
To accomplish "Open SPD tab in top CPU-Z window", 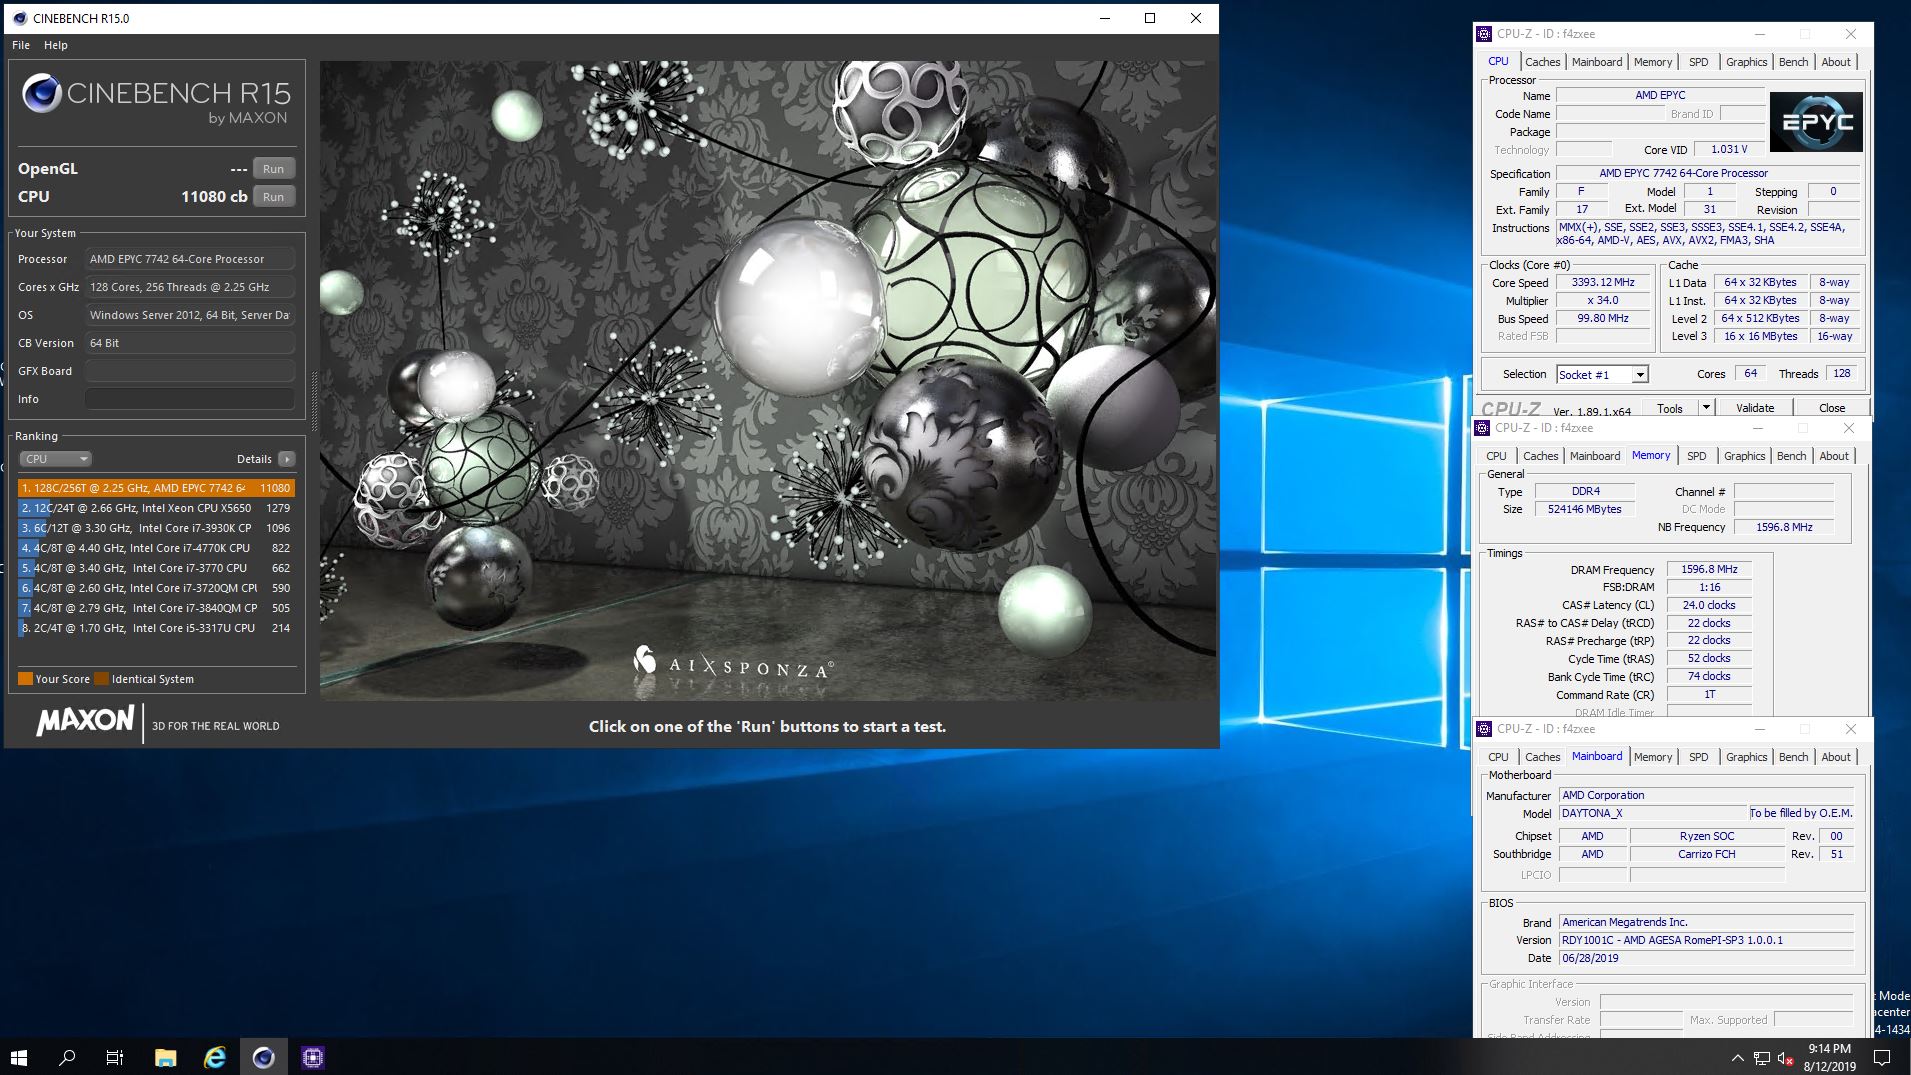I will pyautogui.click(x=1698, y=62).
